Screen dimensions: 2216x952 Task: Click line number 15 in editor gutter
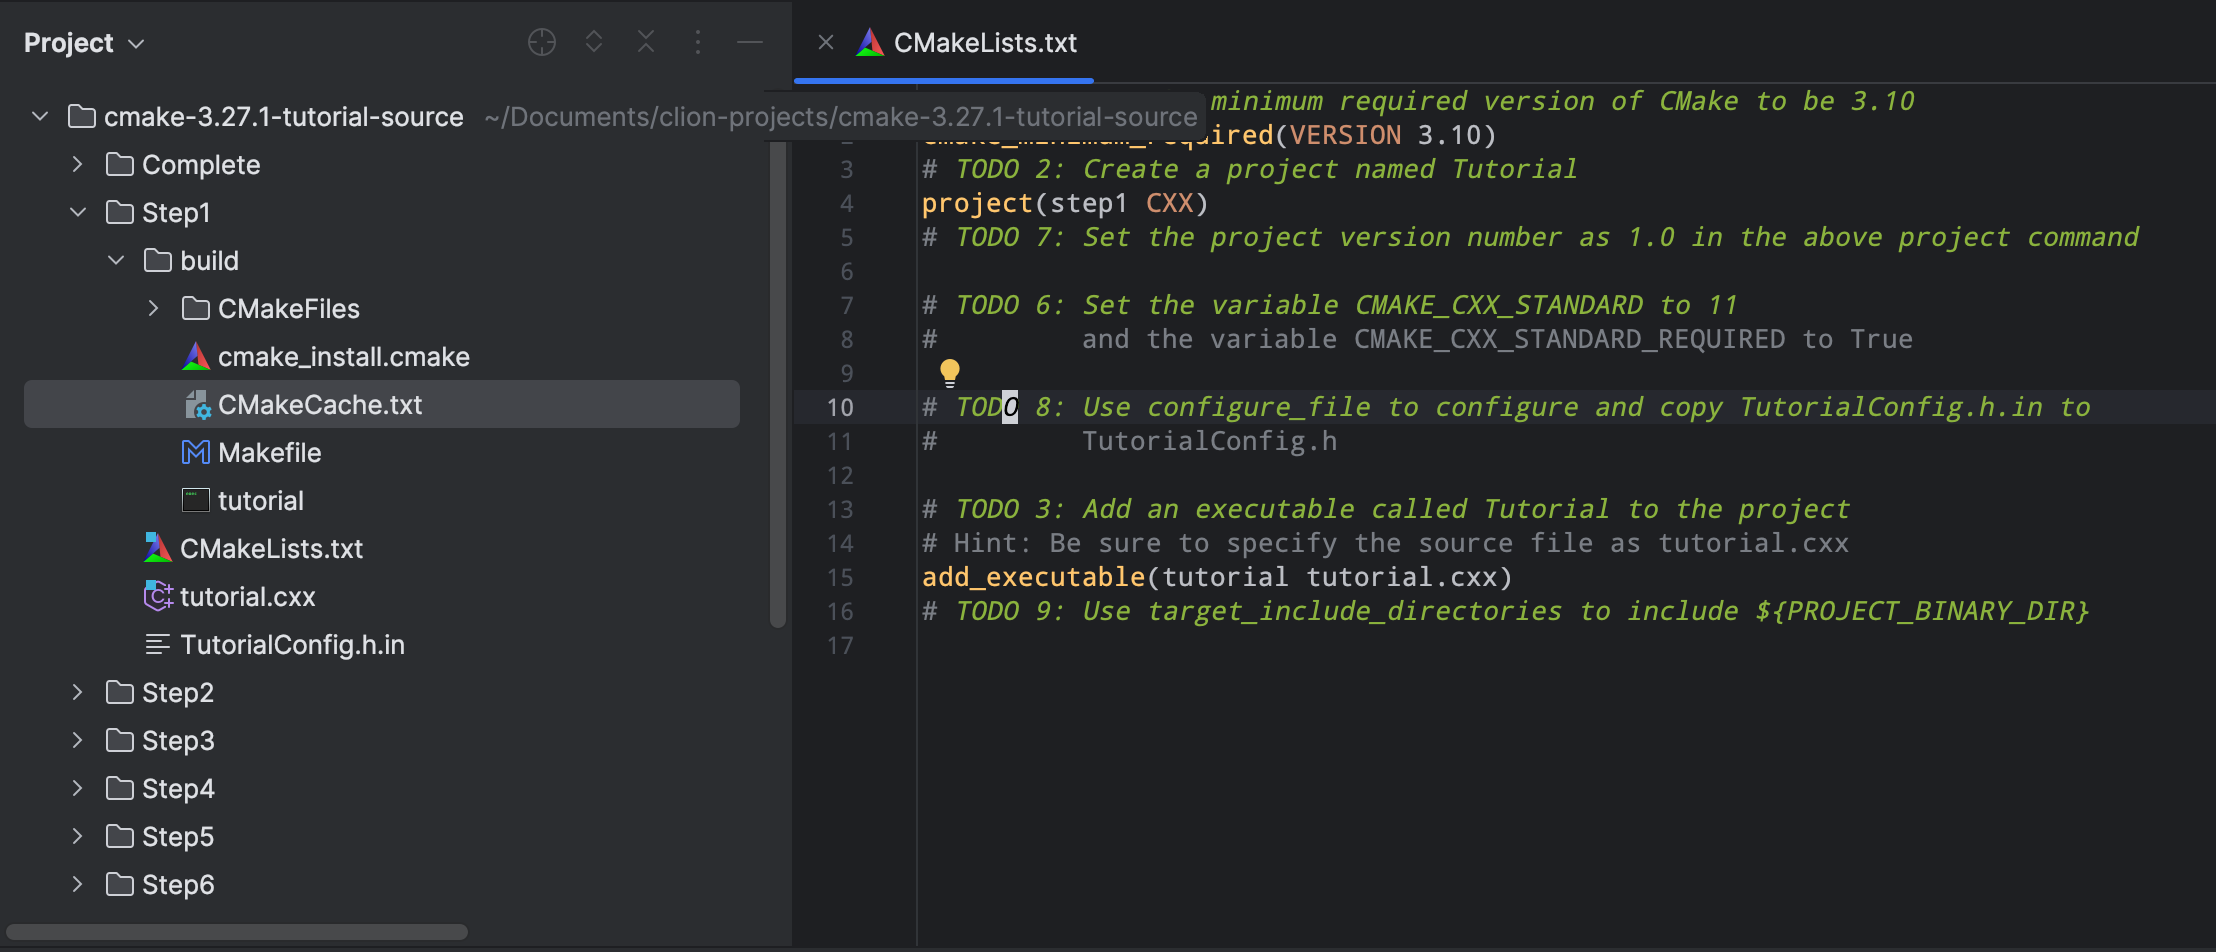840,577
